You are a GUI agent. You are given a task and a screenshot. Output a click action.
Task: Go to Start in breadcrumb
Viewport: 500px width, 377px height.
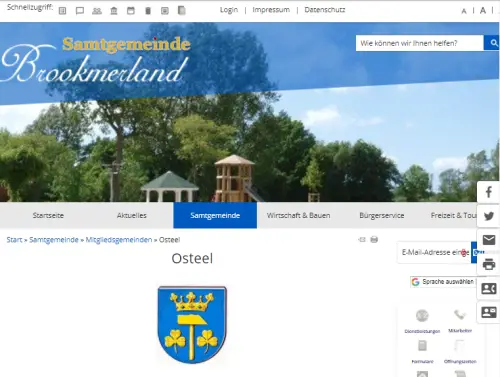click(14, 240)
